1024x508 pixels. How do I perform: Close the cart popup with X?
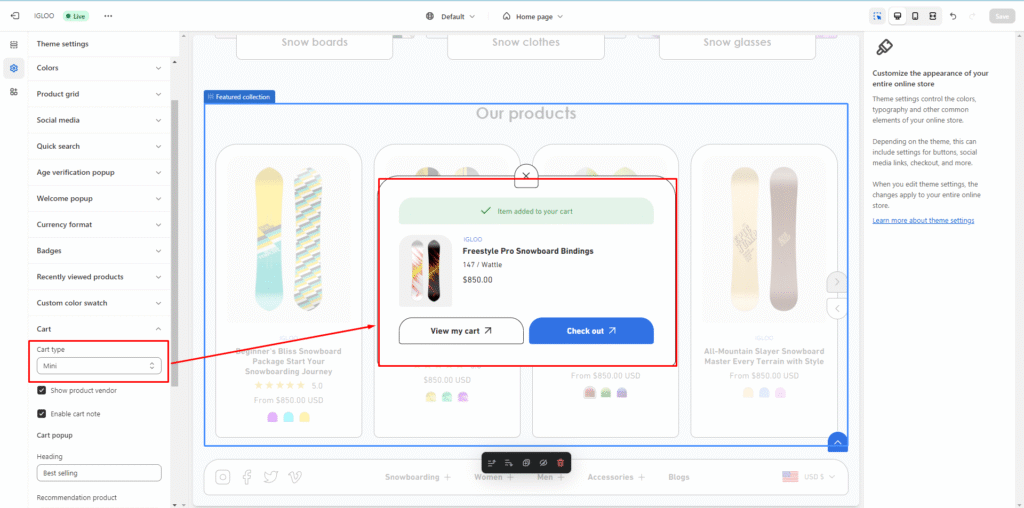[526, 176]
